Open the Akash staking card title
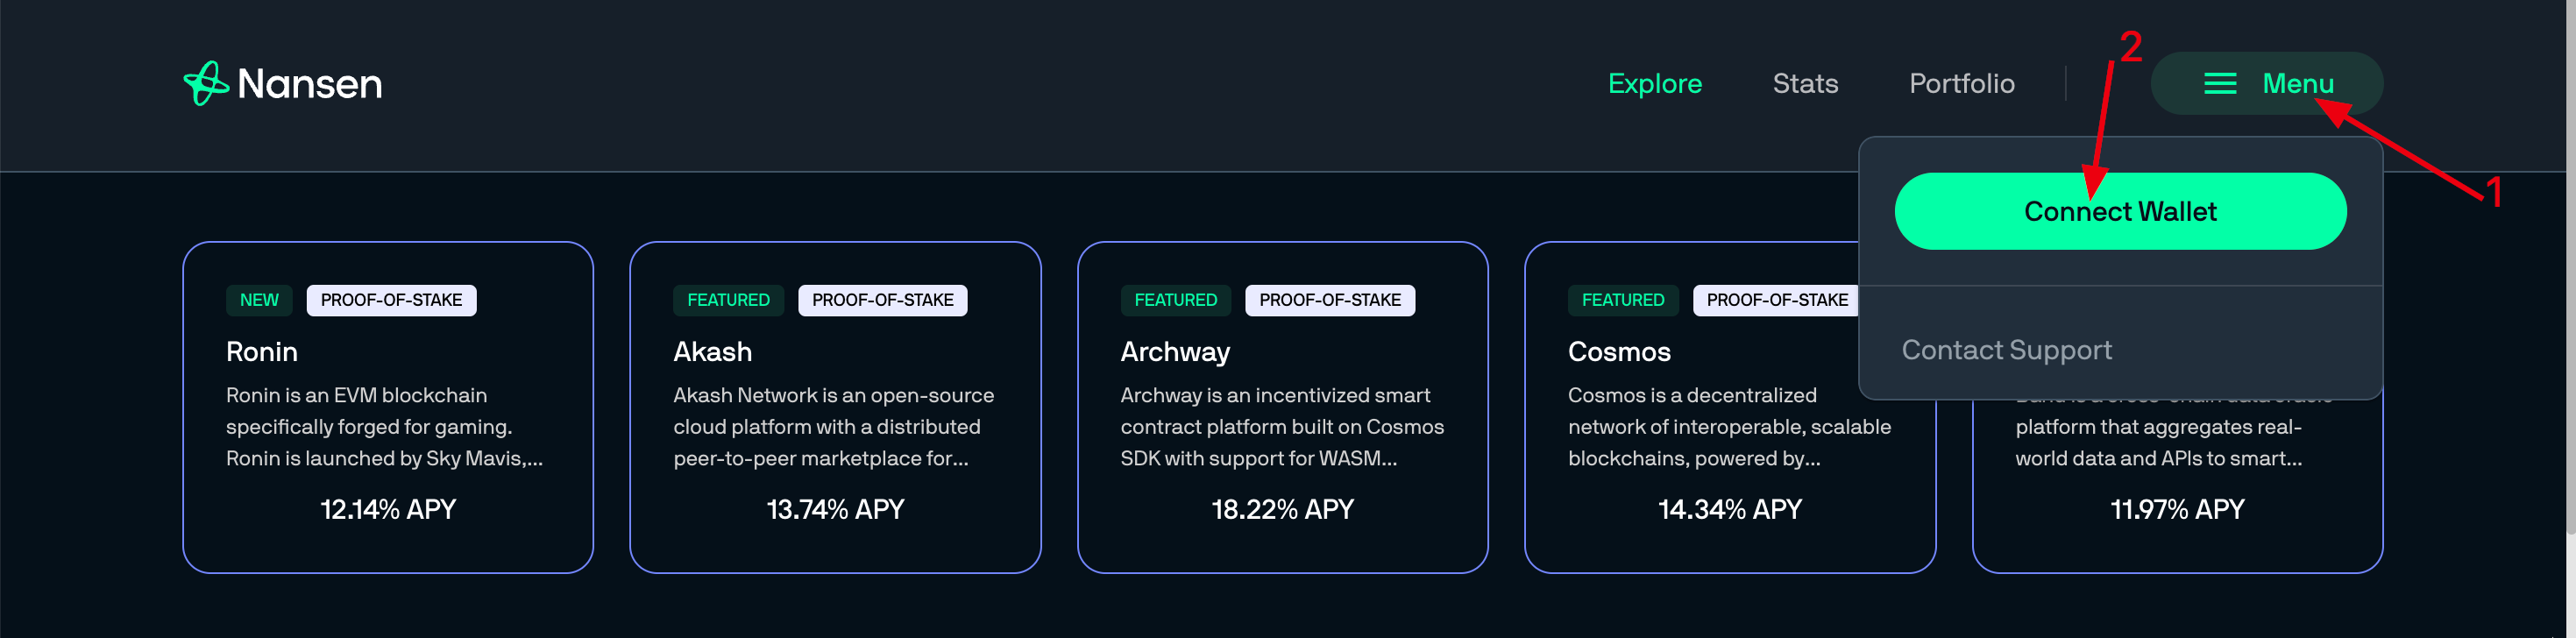The width and height of the screenshot is (2576, 638). 712,352
